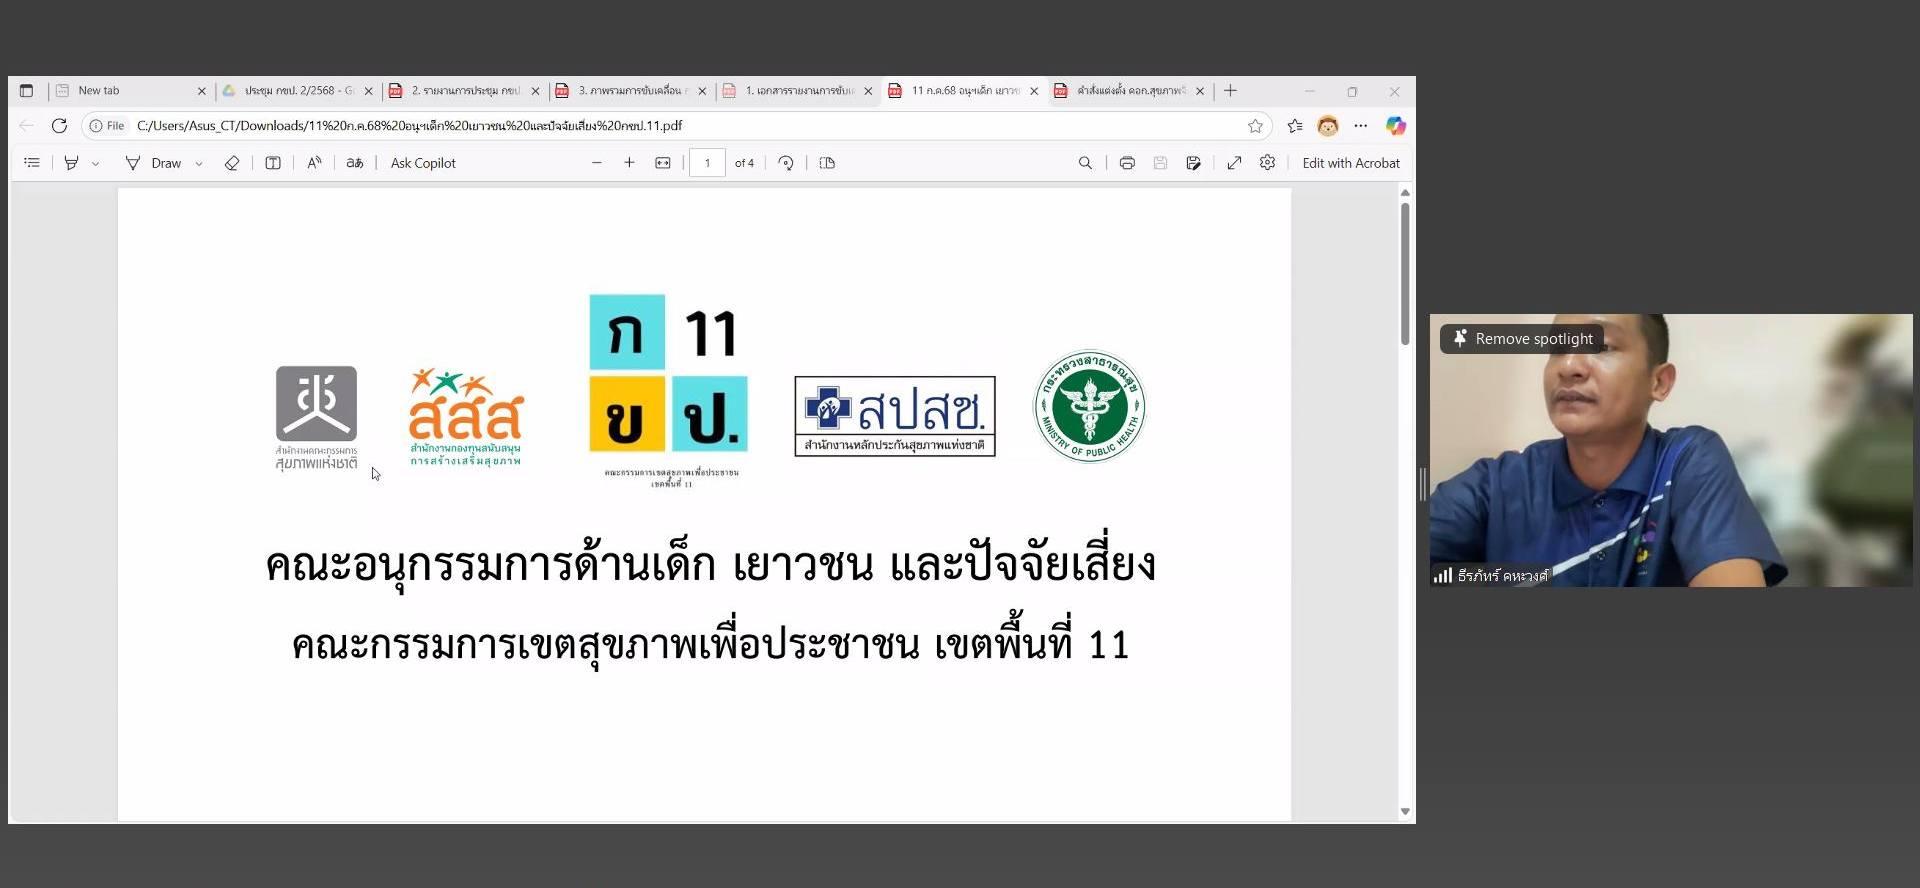Toggle Fit to width view
Screen dimensions: 1920x888
[x=663, y=163]
